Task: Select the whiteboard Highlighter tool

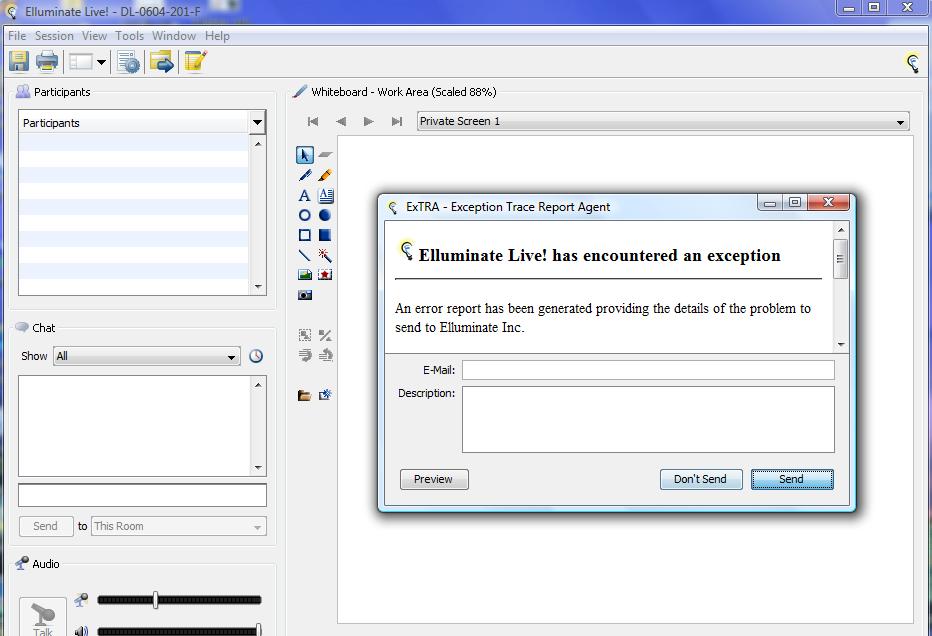Action: 325,175
